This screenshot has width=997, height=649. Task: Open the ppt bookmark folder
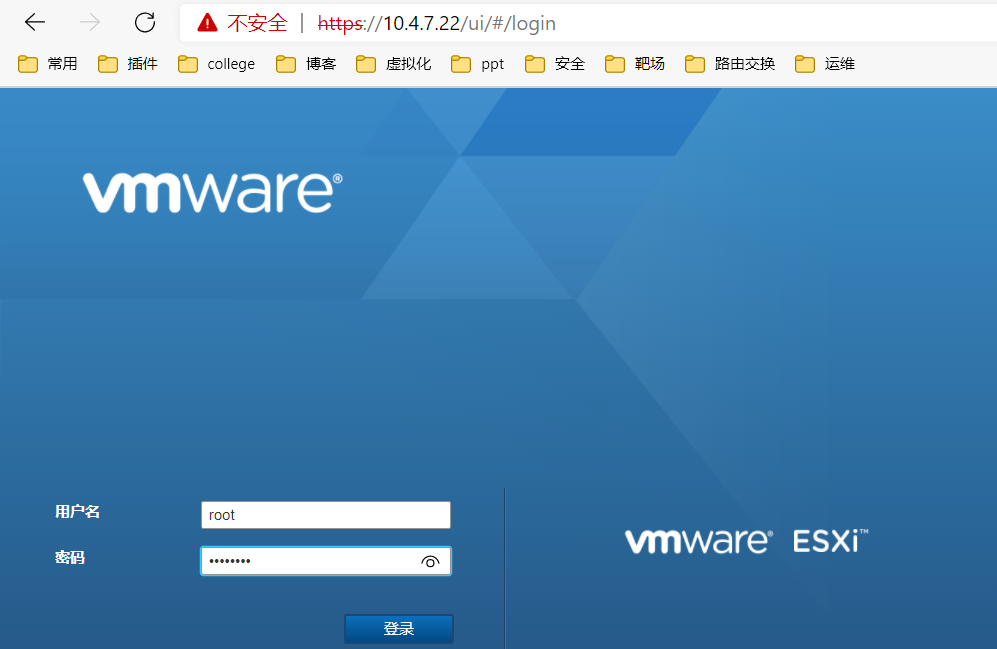478,64
